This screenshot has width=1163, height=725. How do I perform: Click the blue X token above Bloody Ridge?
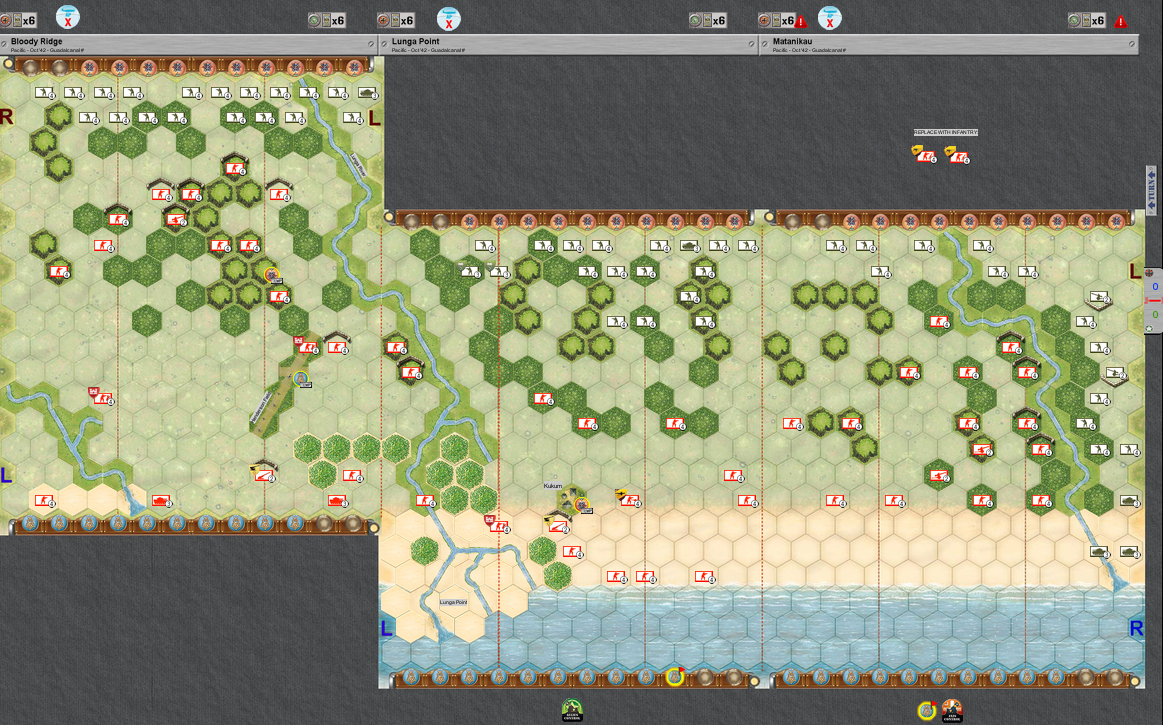tap(68, 17)
